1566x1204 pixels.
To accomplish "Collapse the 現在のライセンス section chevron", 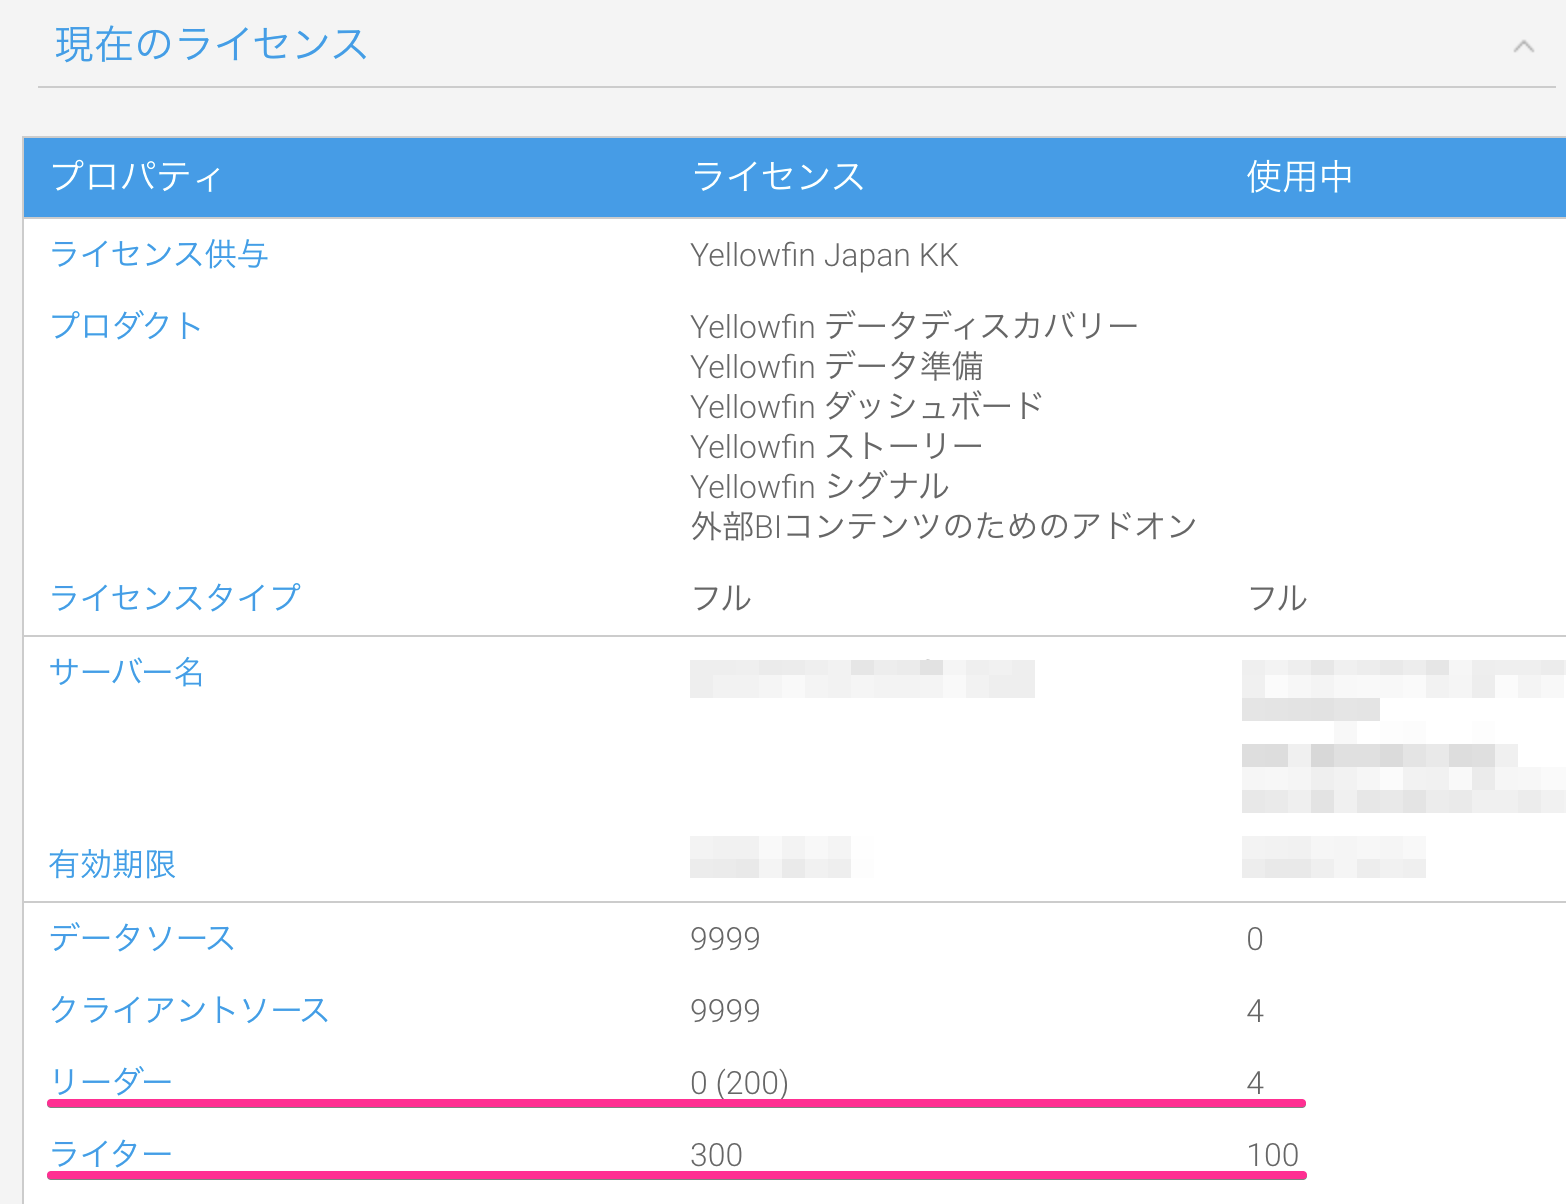I will pos(1523,46).
